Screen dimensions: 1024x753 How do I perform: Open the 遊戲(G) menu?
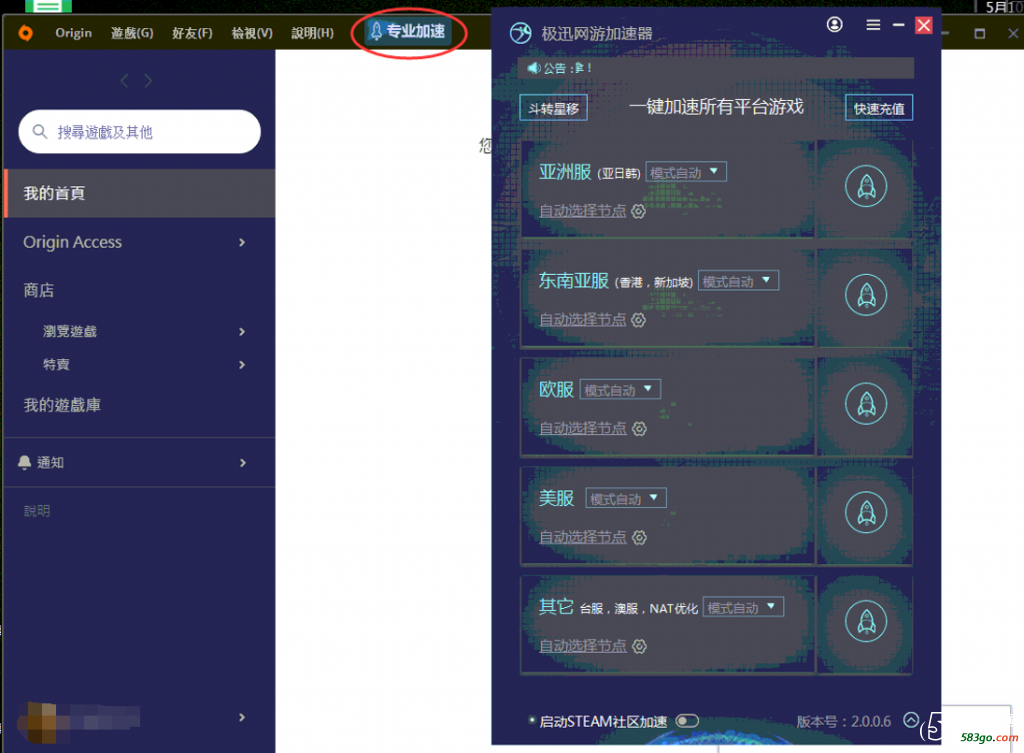pos(132,33)
